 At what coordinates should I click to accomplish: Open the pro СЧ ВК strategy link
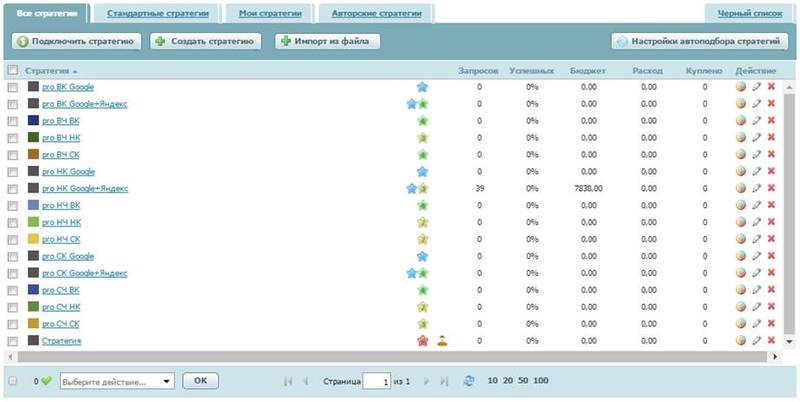pos(61,290)
